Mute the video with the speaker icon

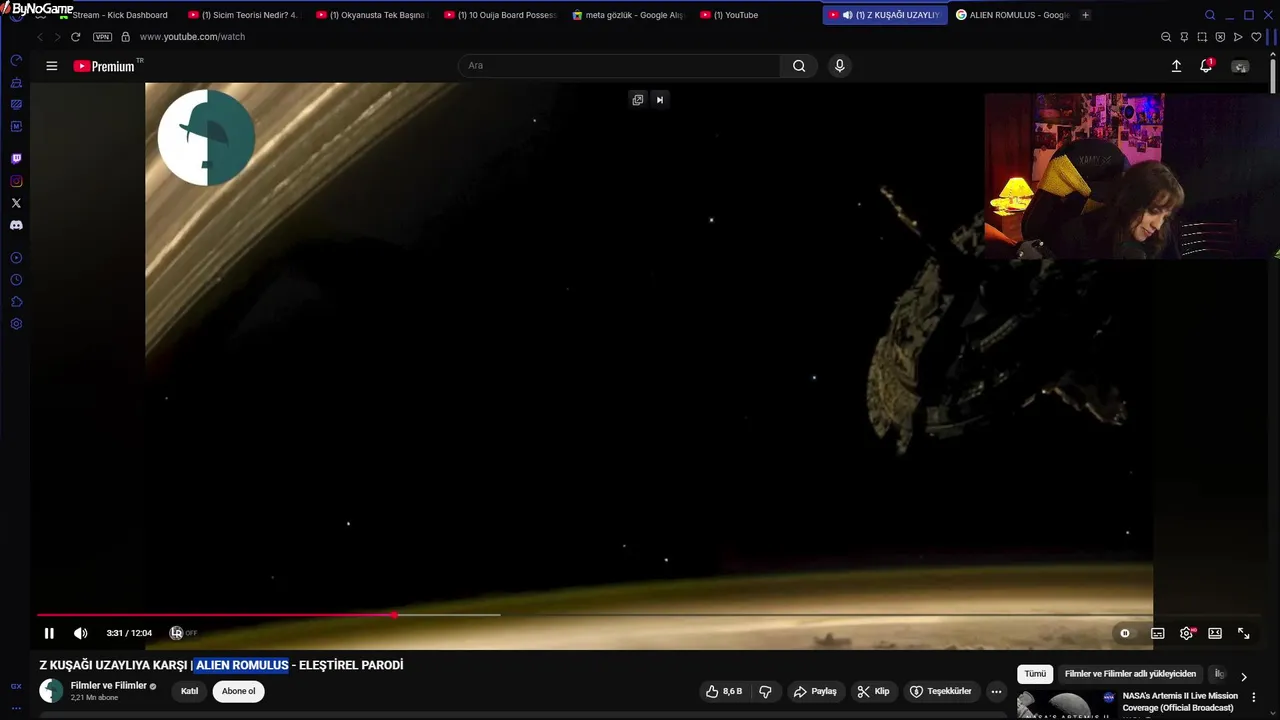[x=81, y=633]
